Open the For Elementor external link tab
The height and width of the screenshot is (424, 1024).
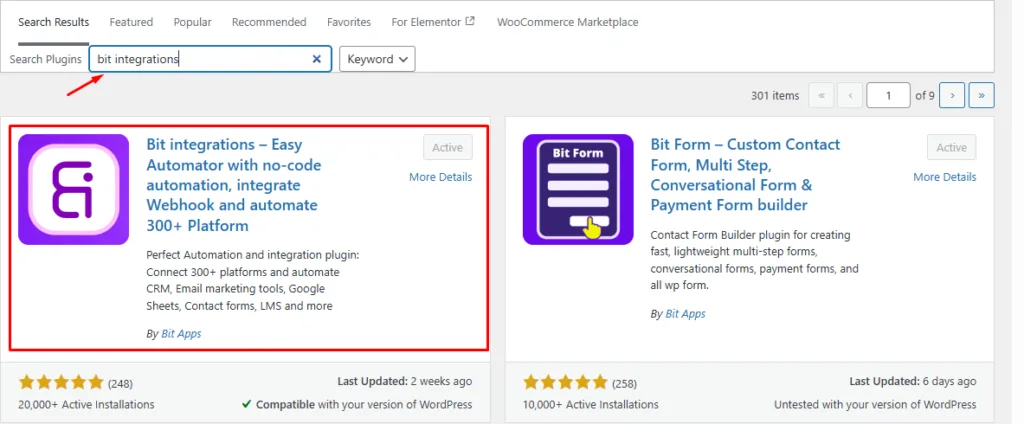tap(433, 22)
